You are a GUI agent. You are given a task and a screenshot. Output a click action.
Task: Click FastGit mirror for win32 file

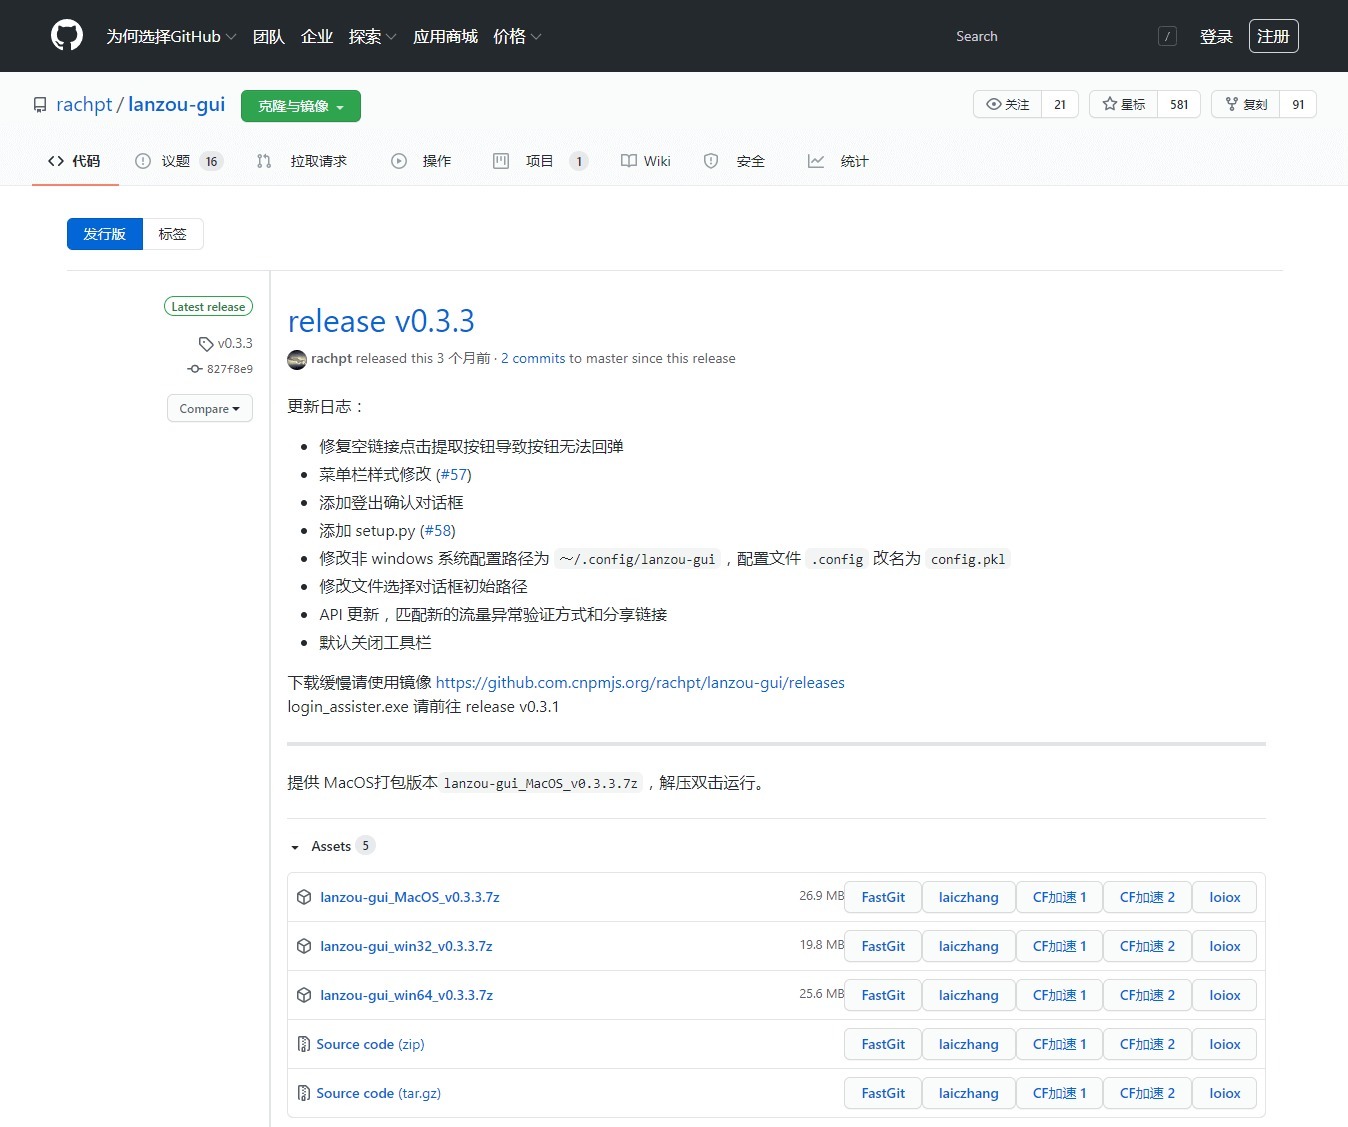tap(882, 946)
